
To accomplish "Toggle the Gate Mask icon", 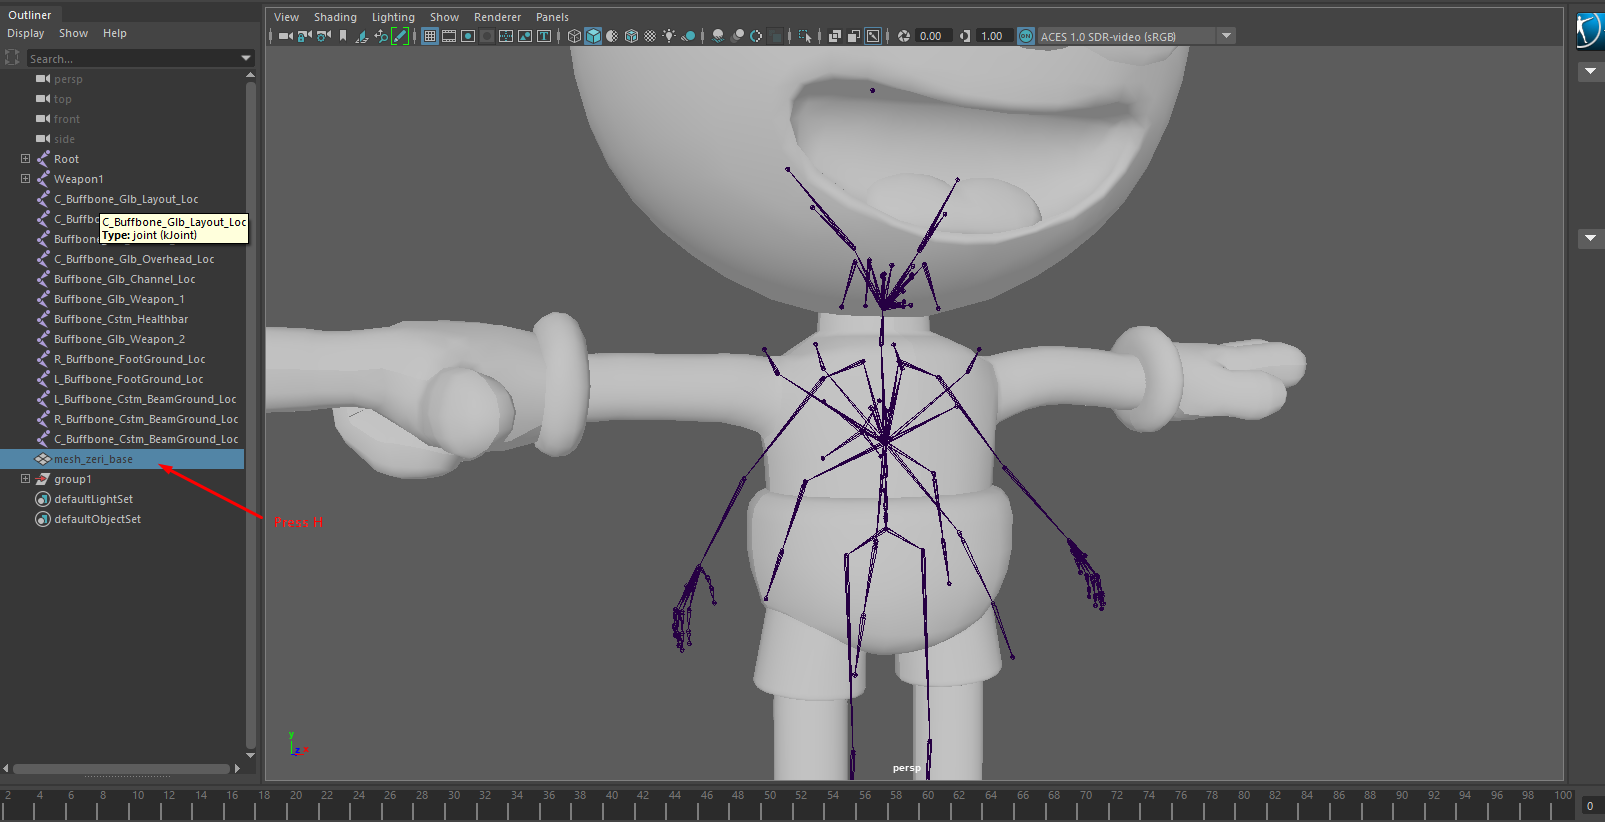I will click(x=487, y=36).
